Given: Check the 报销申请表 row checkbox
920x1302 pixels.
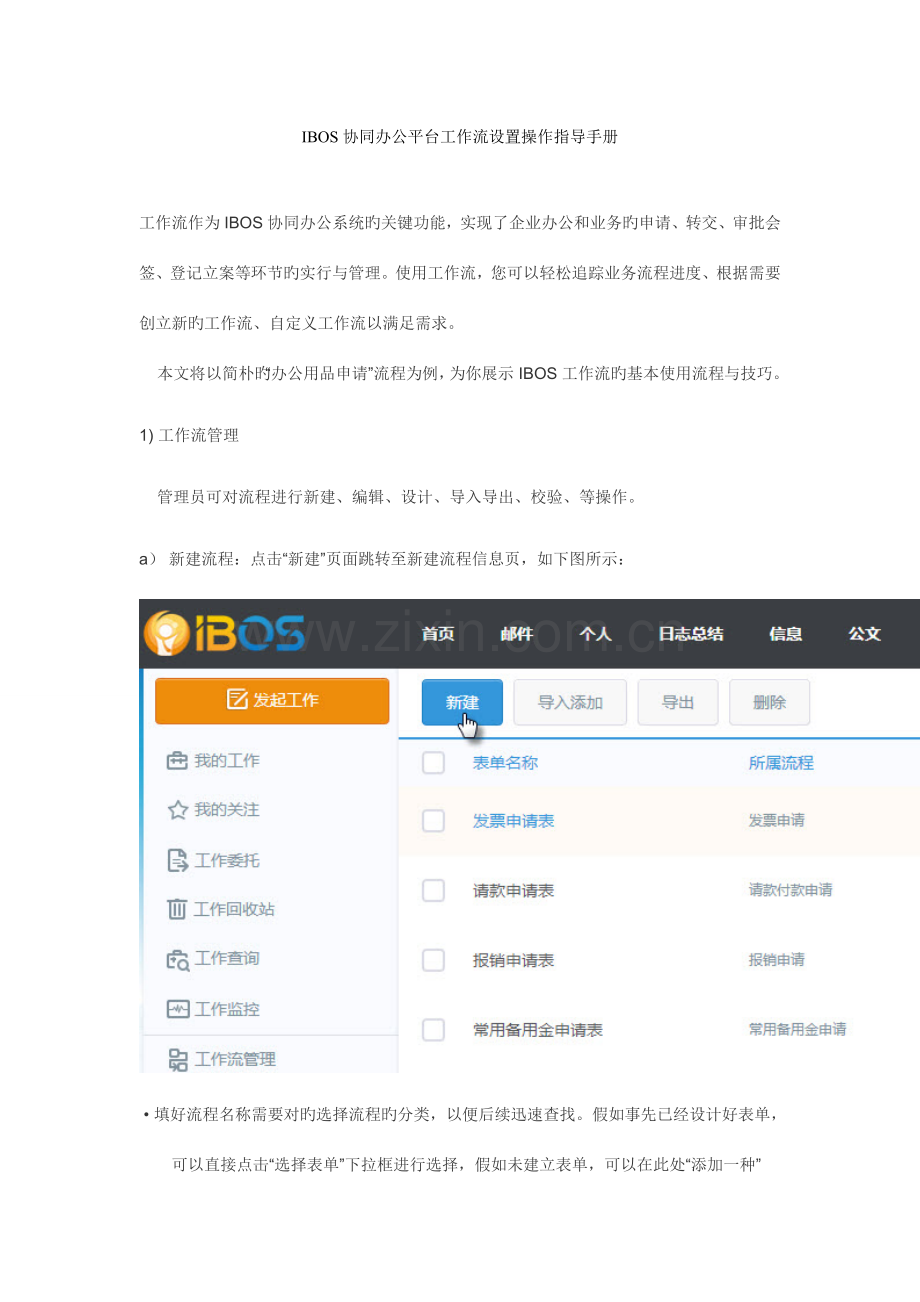Looking at the screenshot, I should (433, 960).
